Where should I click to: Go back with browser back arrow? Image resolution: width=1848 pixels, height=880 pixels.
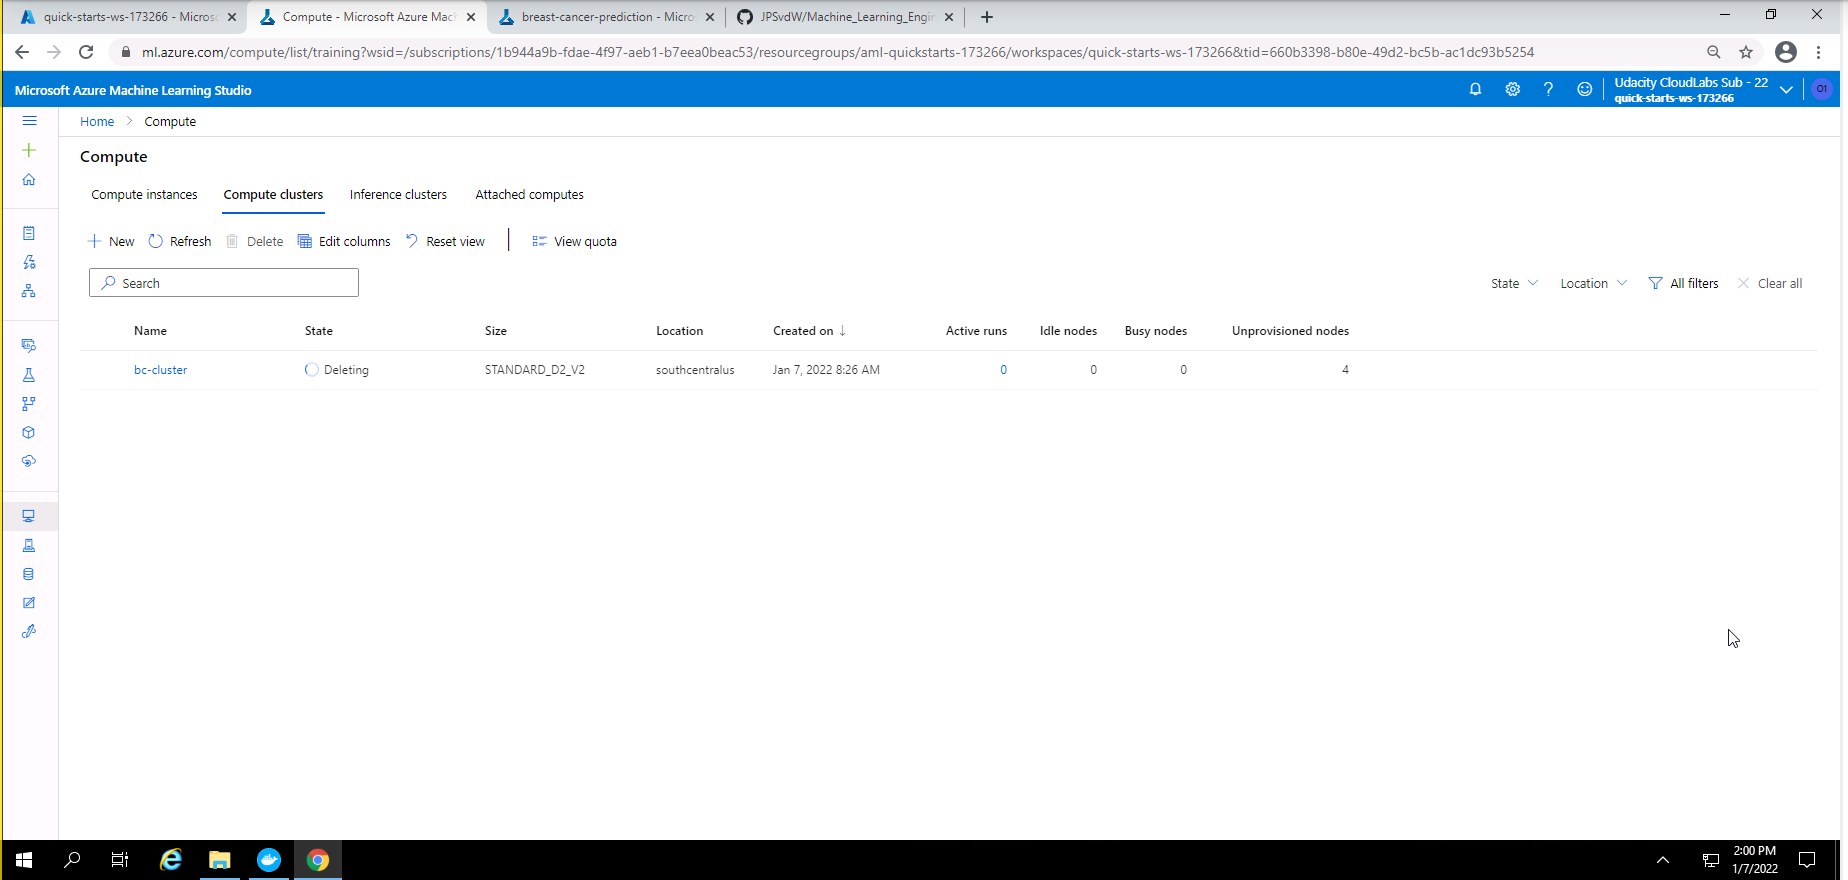(22, 52)
